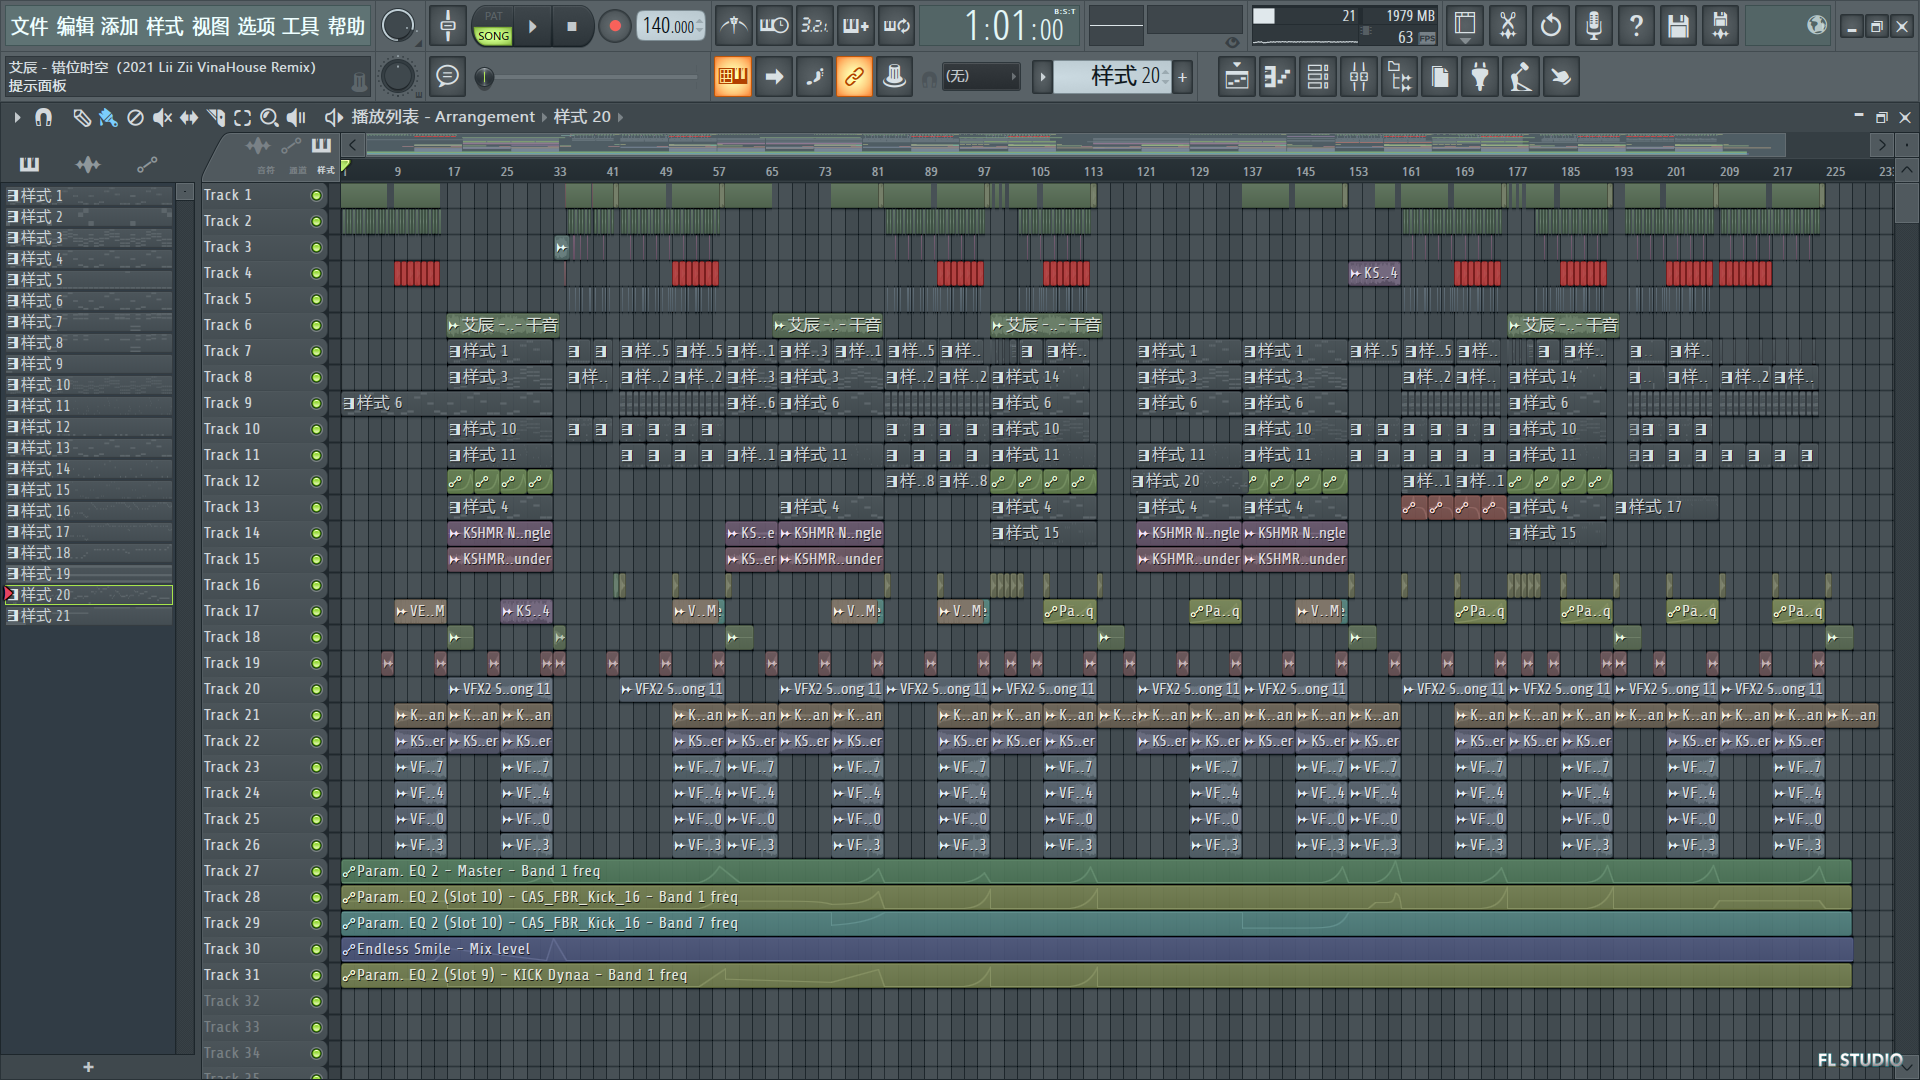
Task: Stop playback with the stop button
Action: tap(572, 27)
